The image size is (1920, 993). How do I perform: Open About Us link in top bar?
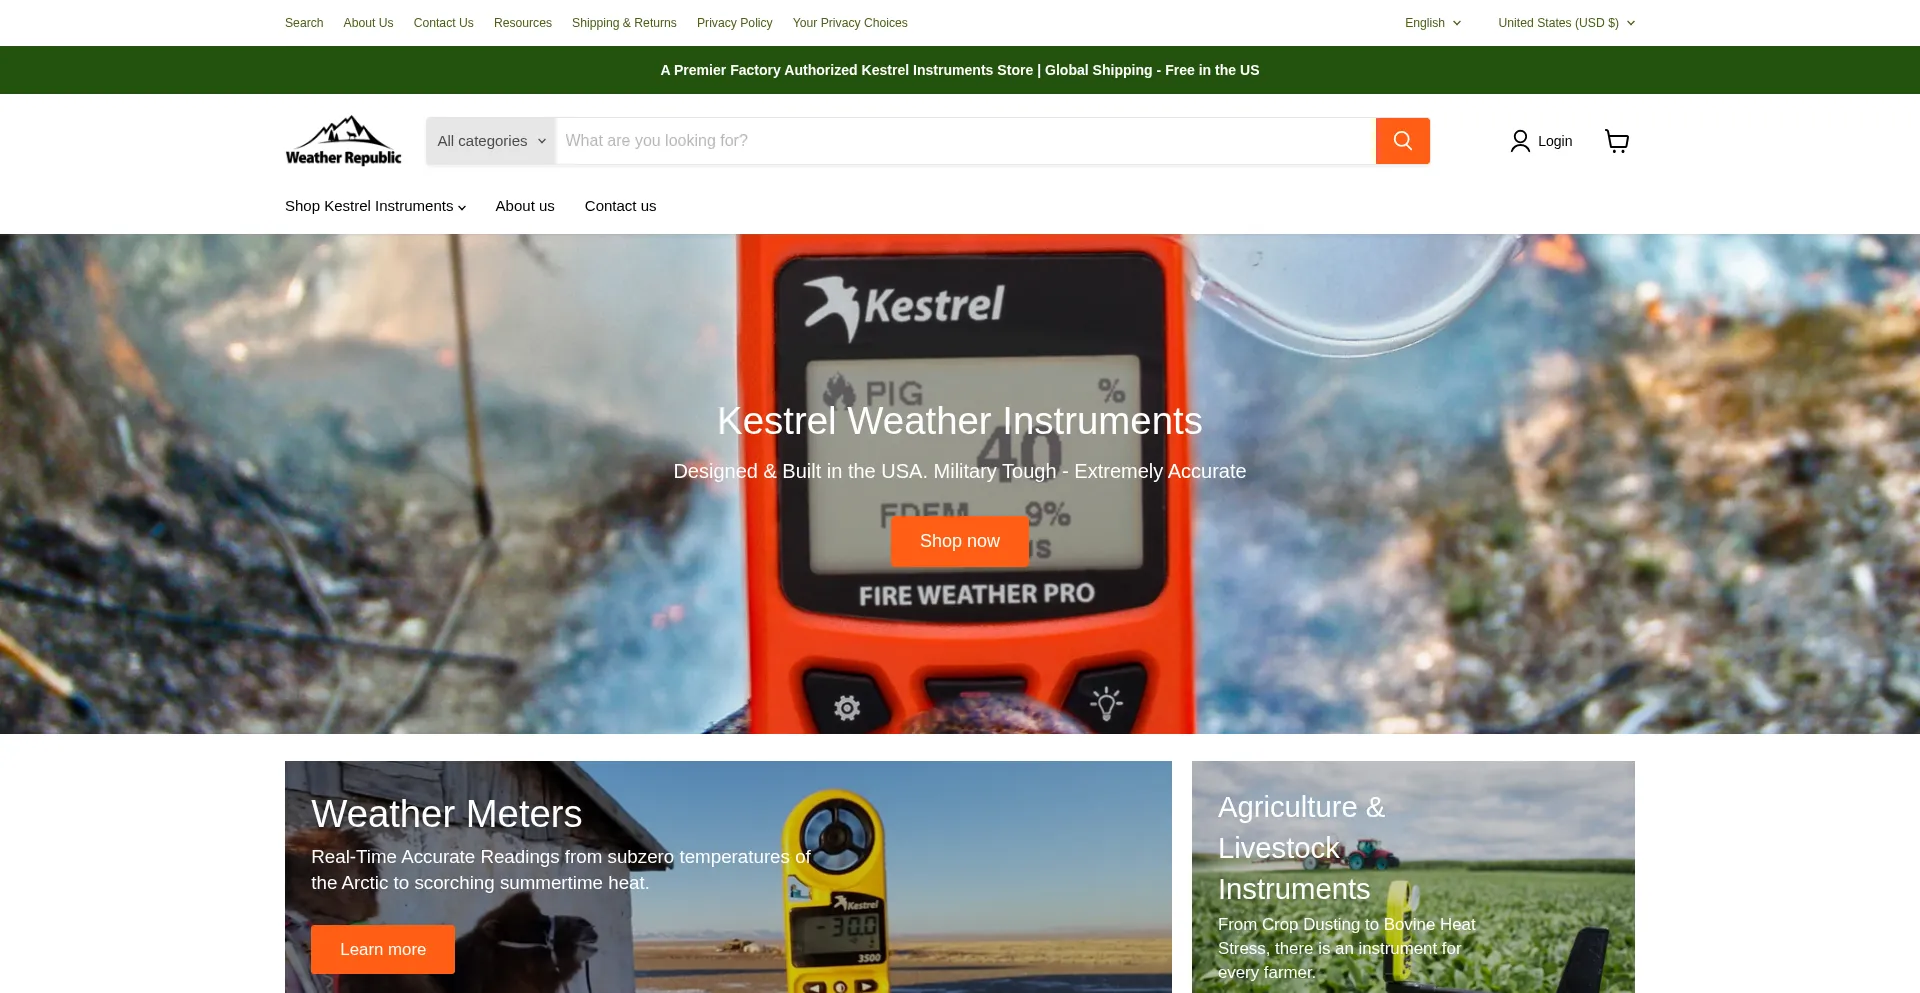tap(368, 23)
